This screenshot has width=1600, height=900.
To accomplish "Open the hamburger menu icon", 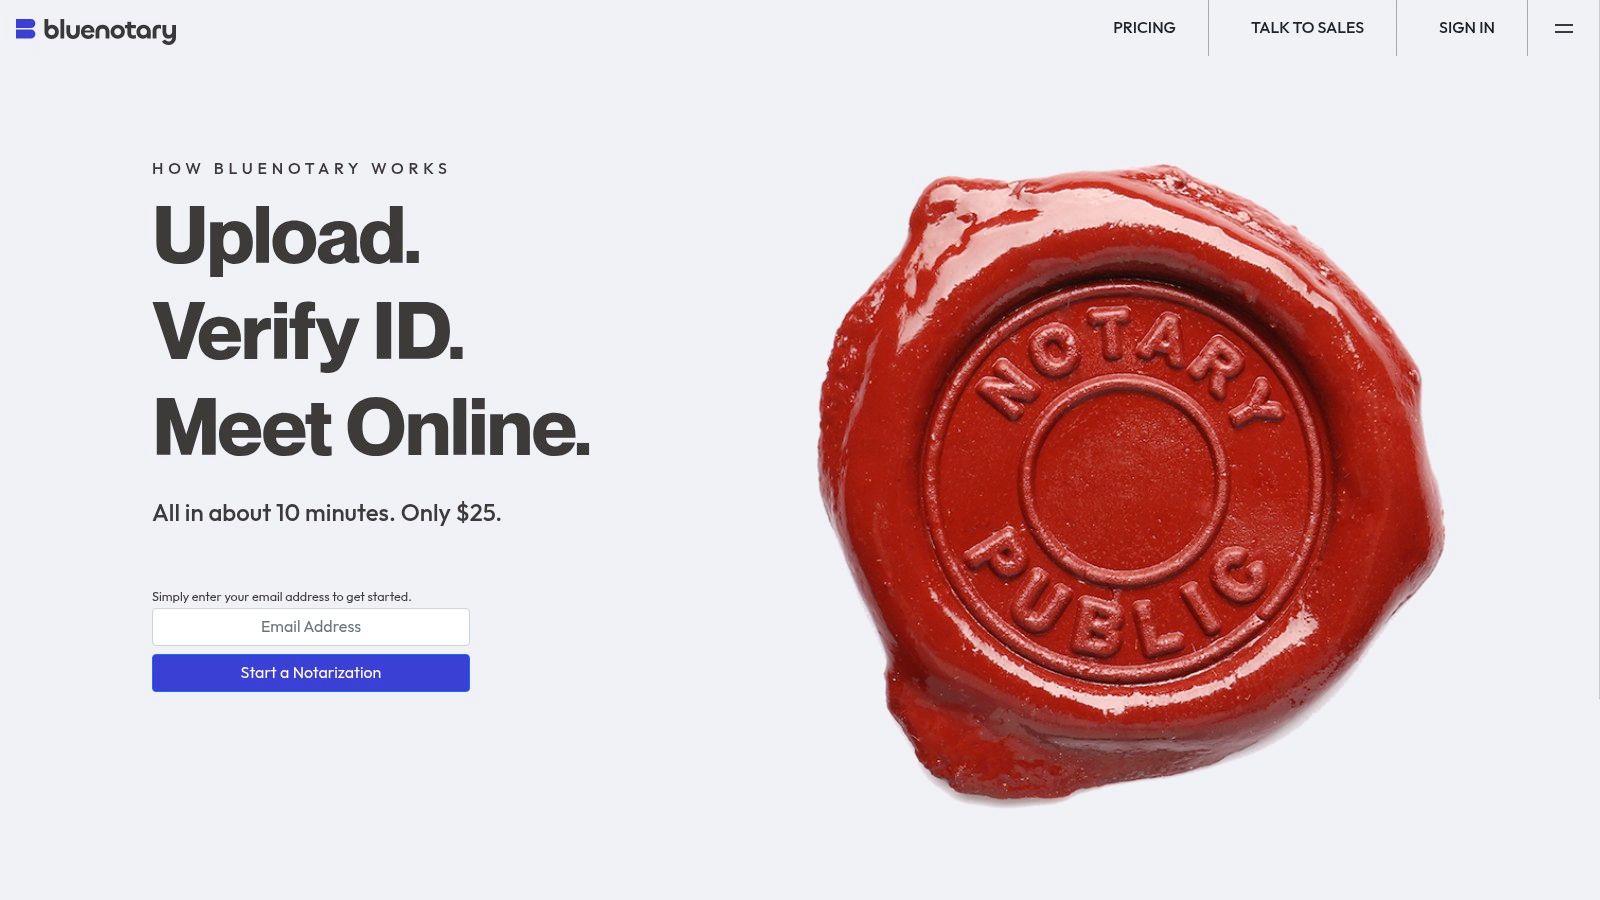I will [x=1564, y=28].
